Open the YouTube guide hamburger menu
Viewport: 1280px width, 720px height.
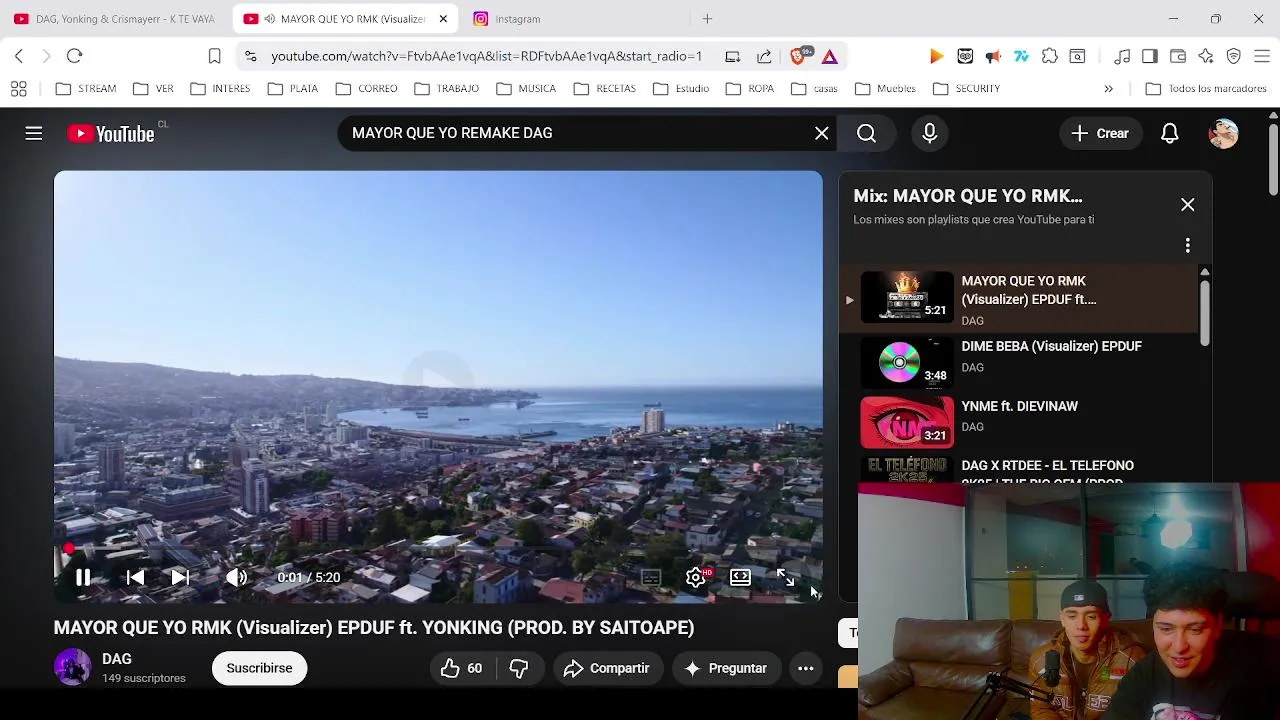tap(34, 133)
